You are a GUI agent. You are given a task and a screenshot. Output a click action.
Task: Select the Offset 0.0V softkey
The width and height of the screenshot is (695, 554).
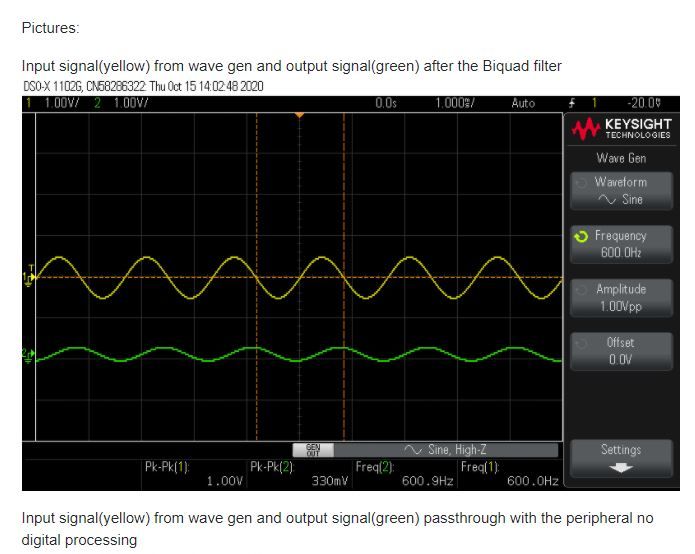(621, 351)
